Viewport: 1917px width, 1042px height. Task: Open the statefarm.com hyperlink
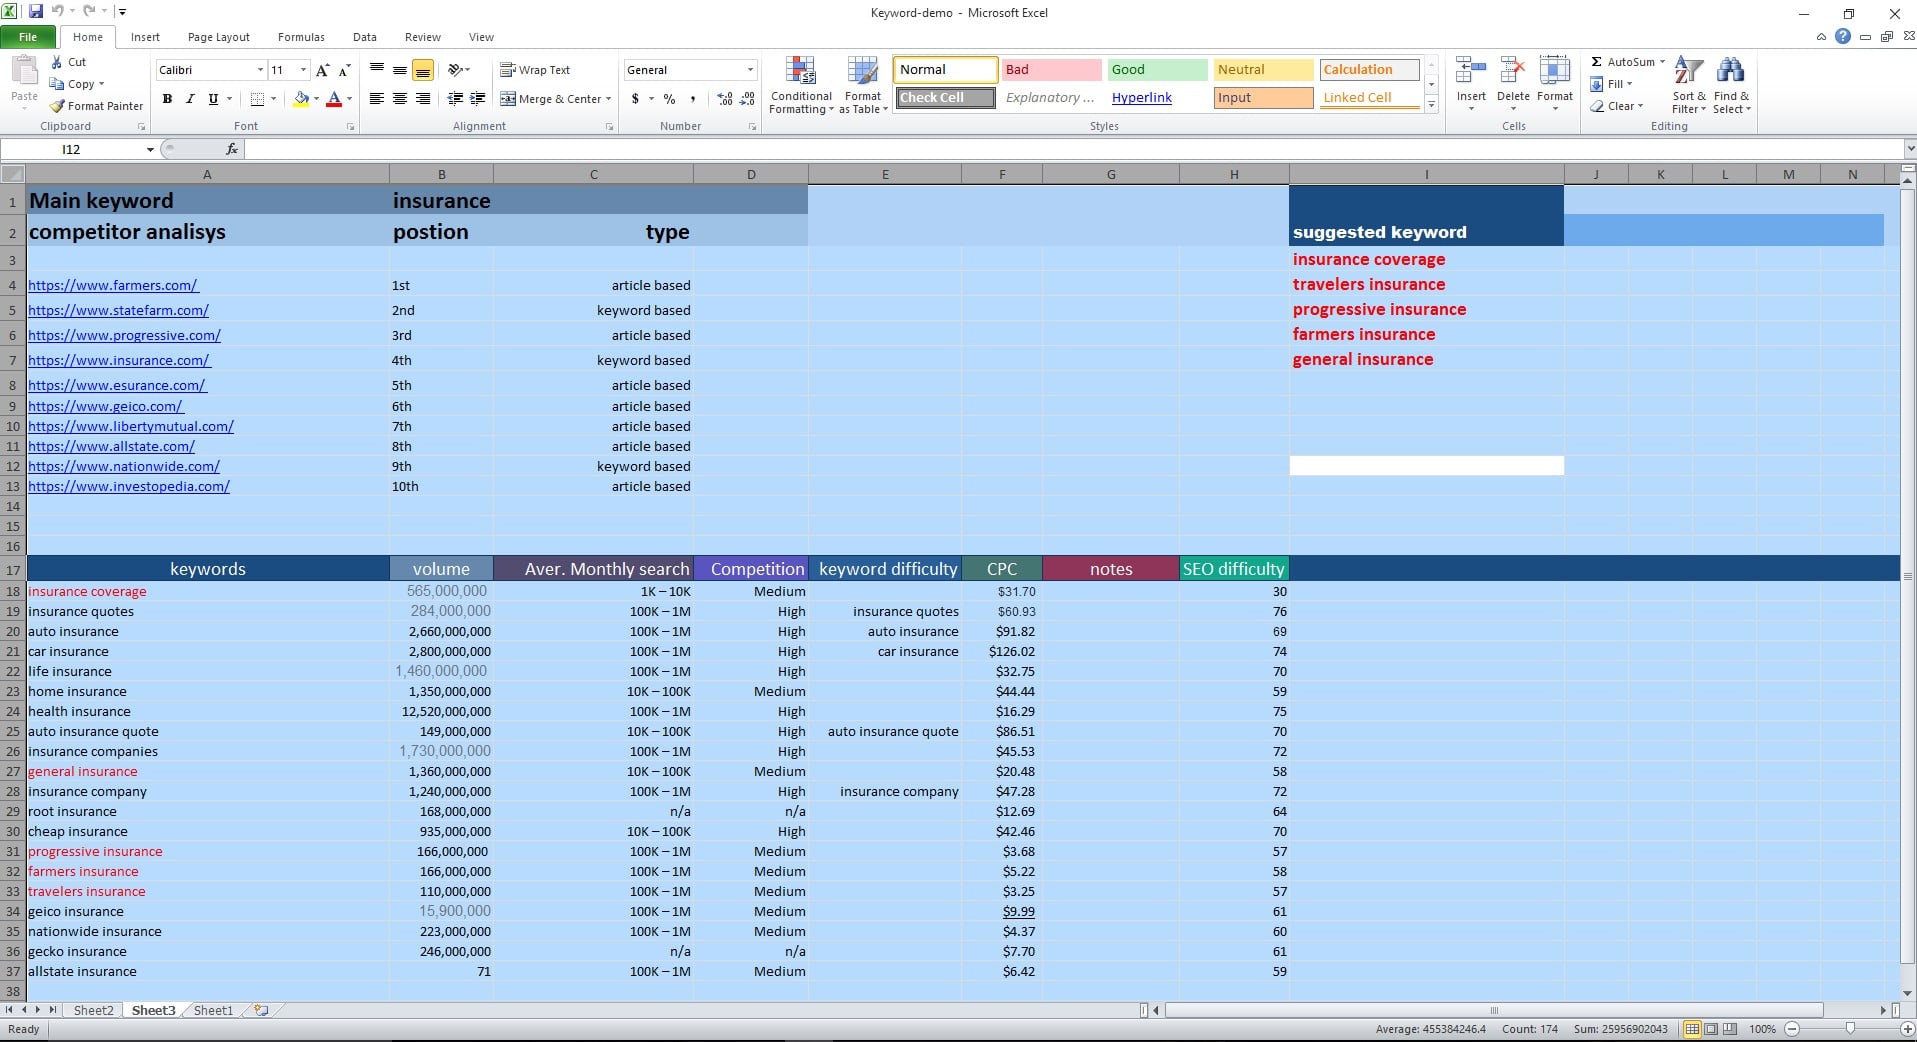tap(116, 310)
